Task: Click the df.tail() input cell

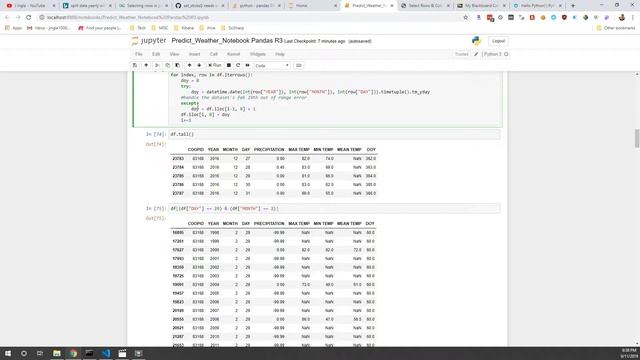Action: click(334, 134)
